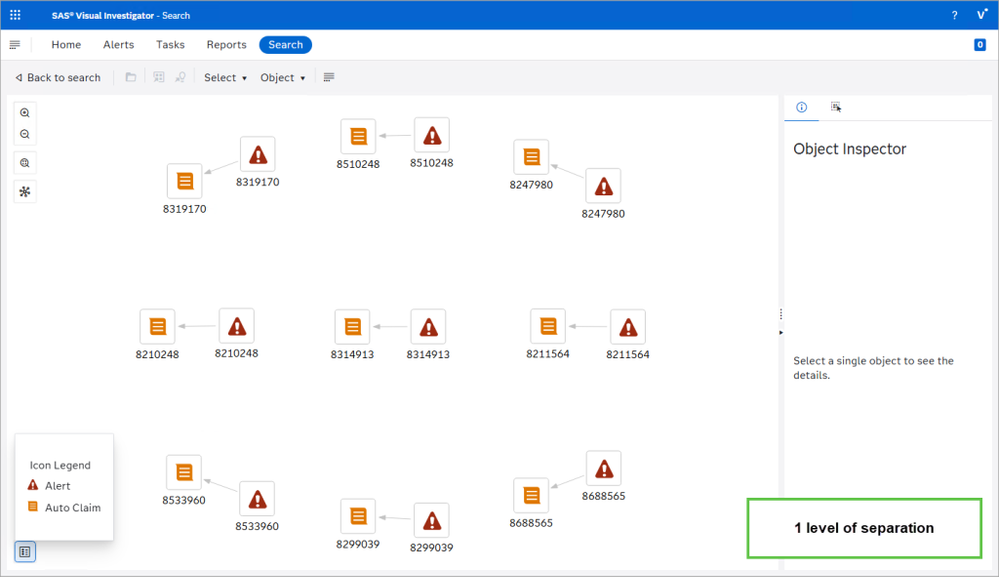Viewport: 999px width, 577px height.
Task: Click the folder toolbar icon
Action: [x=131, y=77]
